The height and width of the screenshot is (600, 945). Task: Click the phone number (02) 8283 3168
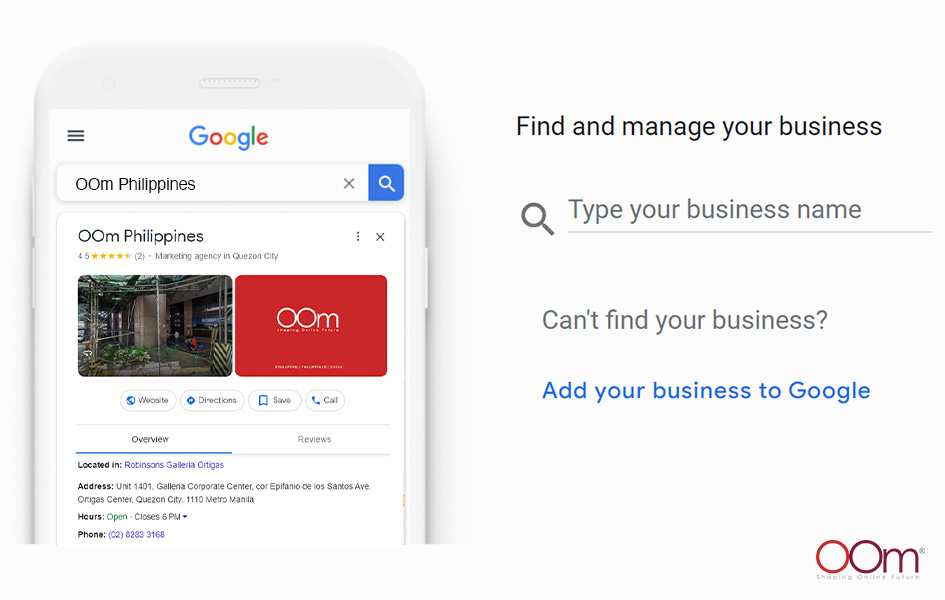[x=136, y=534]
